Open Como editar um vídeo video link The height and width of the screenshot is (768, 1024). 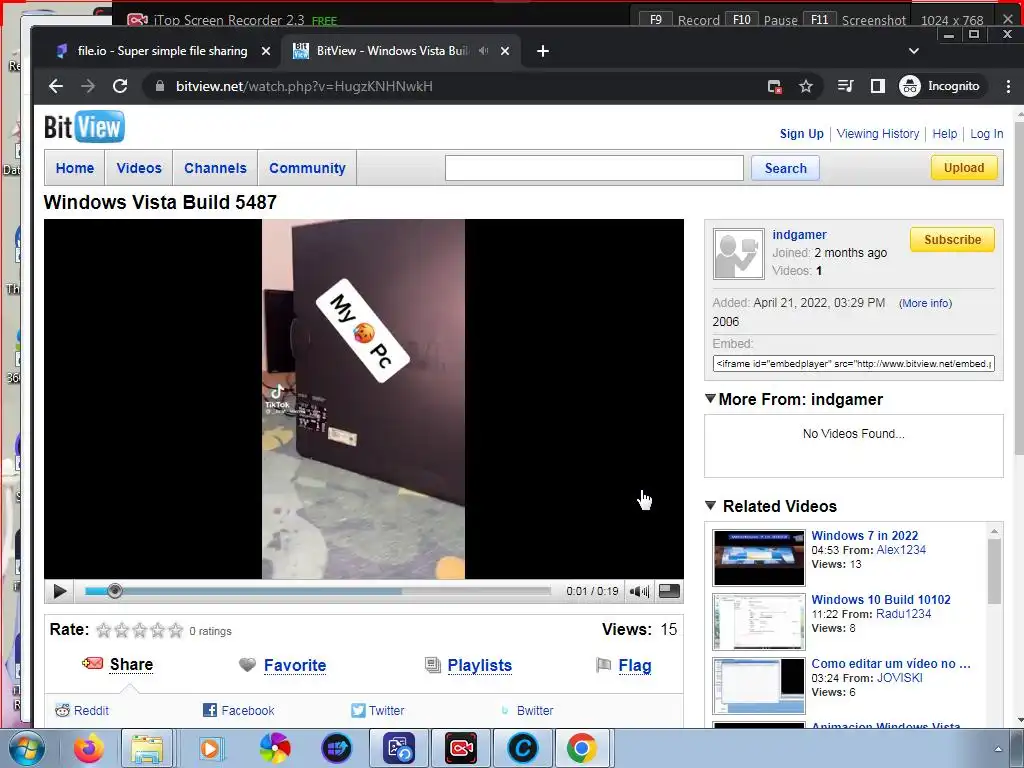pyautogui.click(x=891, y=664)
